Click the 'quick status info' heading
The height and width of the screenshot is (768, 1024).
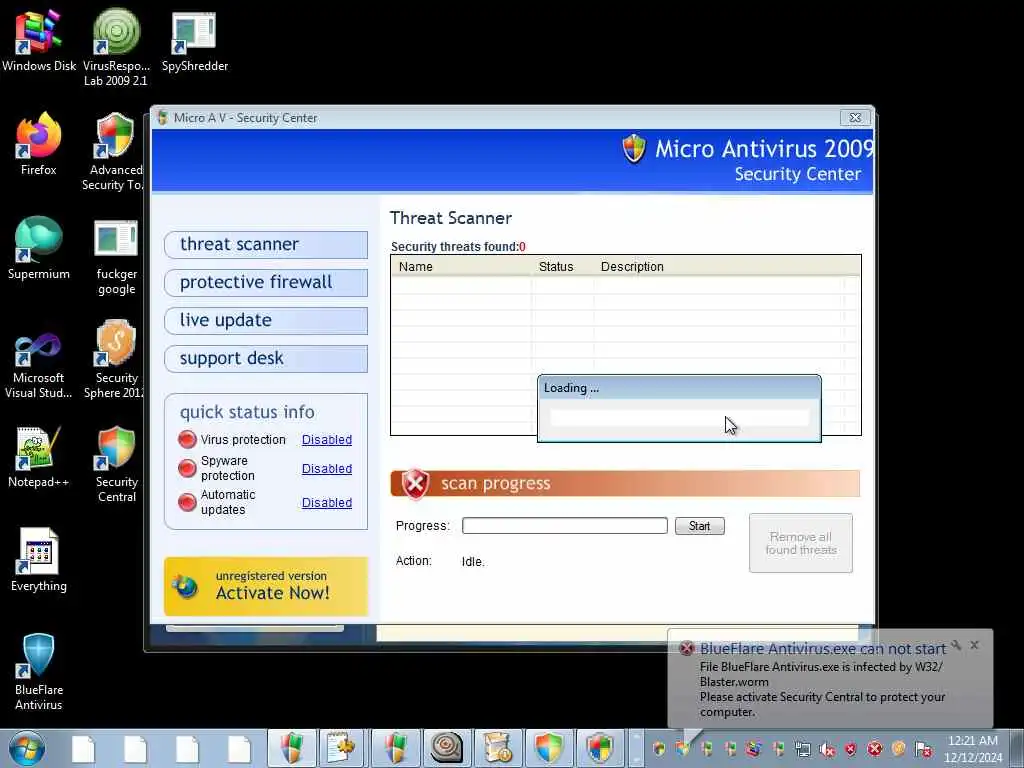[x=247, y=412]
